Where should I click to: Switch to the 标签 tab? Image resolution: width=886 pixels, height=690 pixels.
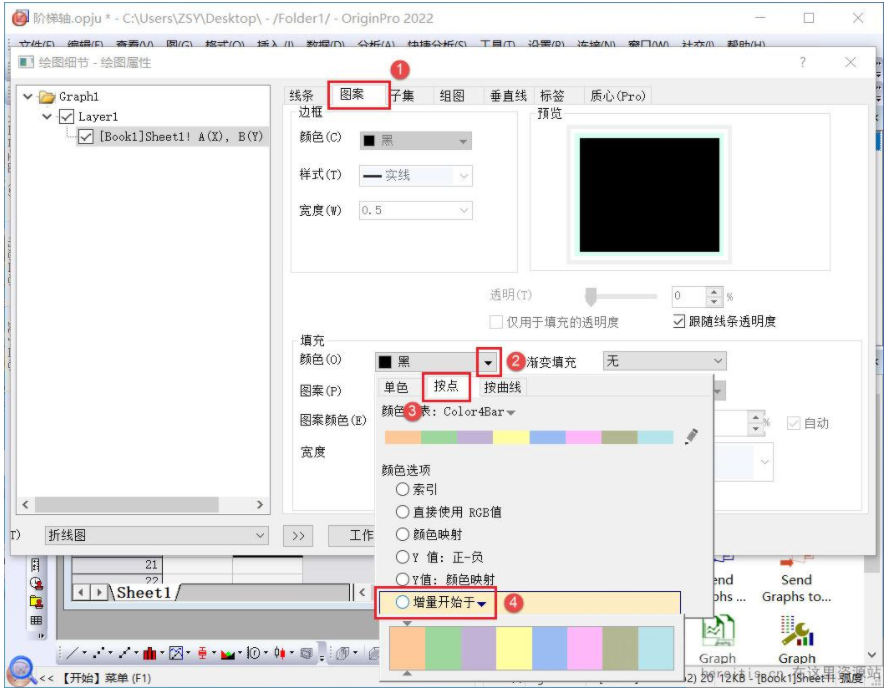552,96
